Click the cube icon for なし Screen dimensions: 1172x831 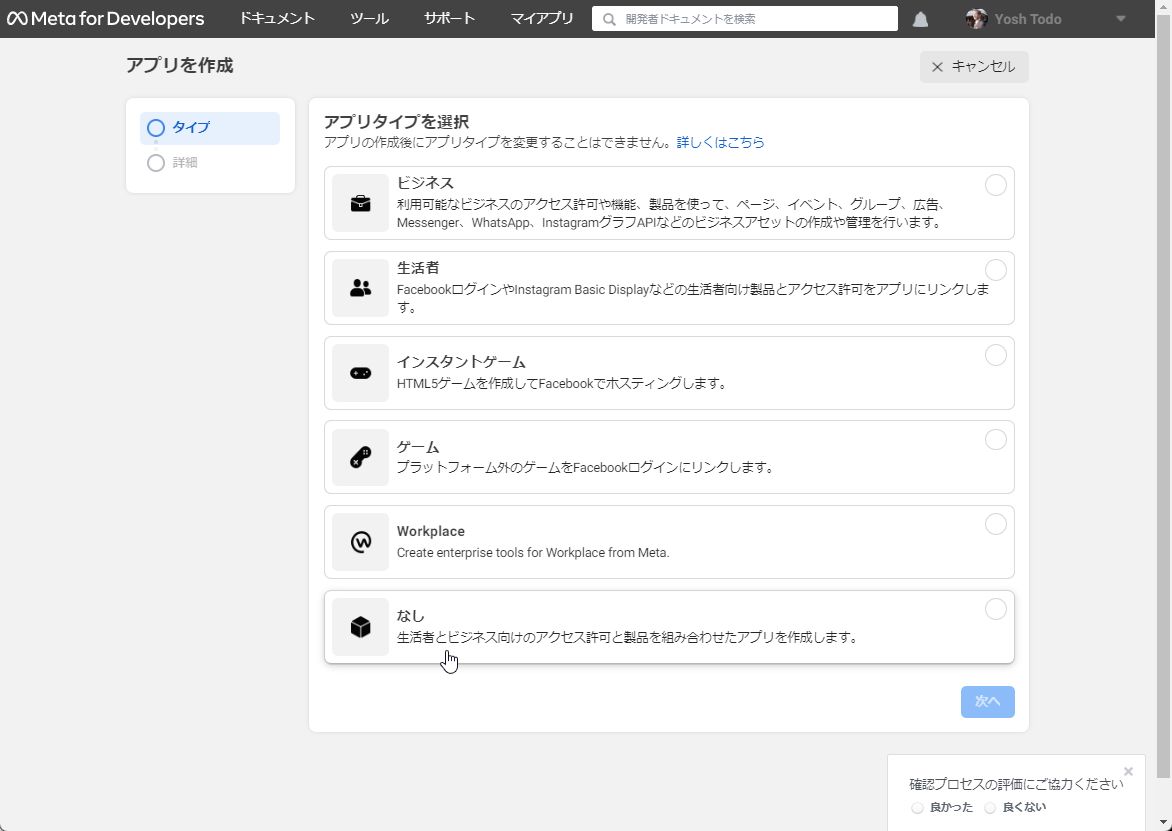pos(360,627)
